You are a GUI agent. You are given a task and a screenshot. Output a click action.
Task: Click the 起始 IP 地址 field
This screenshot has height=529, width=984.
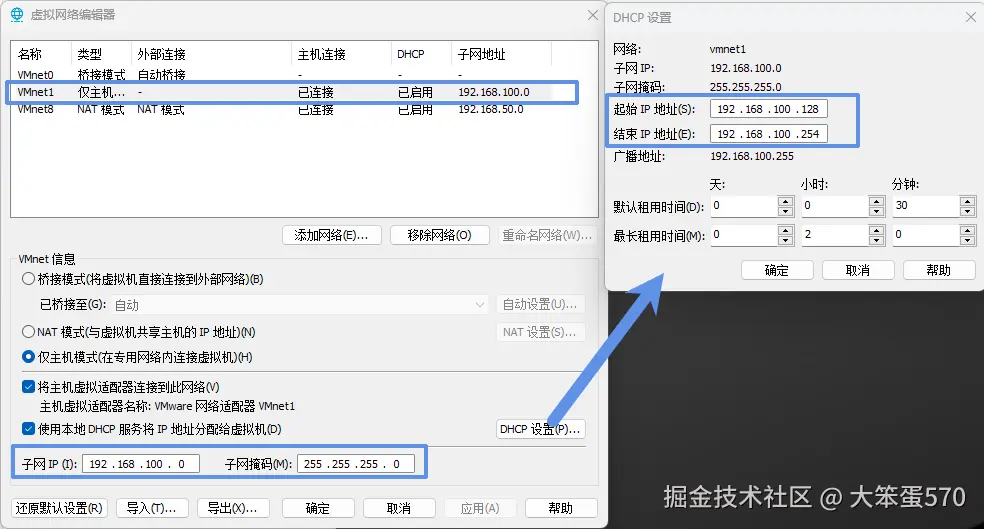click(769, 109)
